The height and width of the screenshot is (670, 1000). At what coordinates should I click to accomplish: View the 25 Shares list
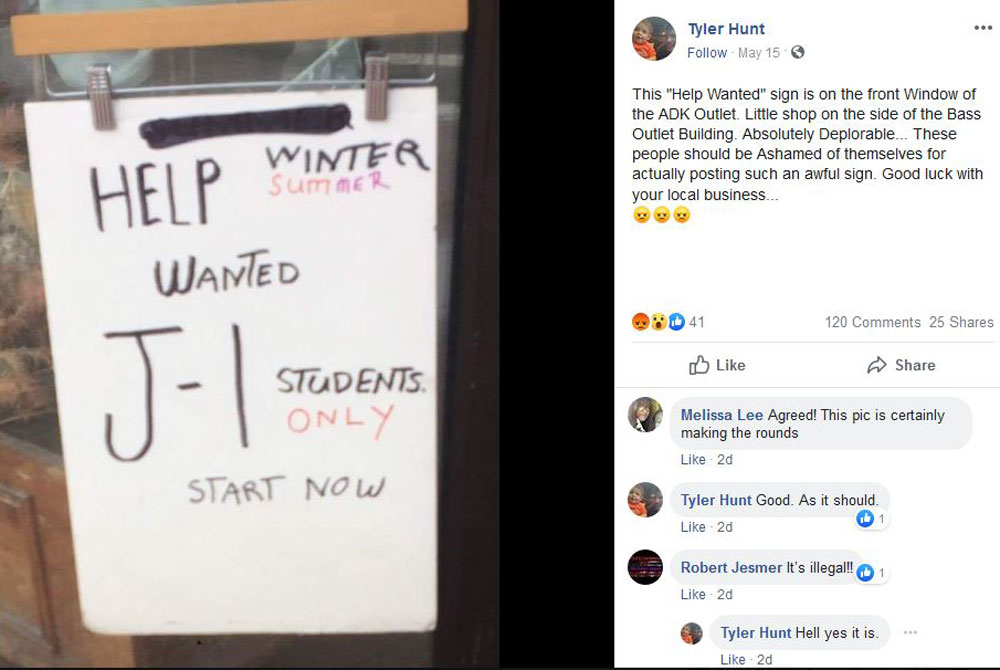[961, 322]
